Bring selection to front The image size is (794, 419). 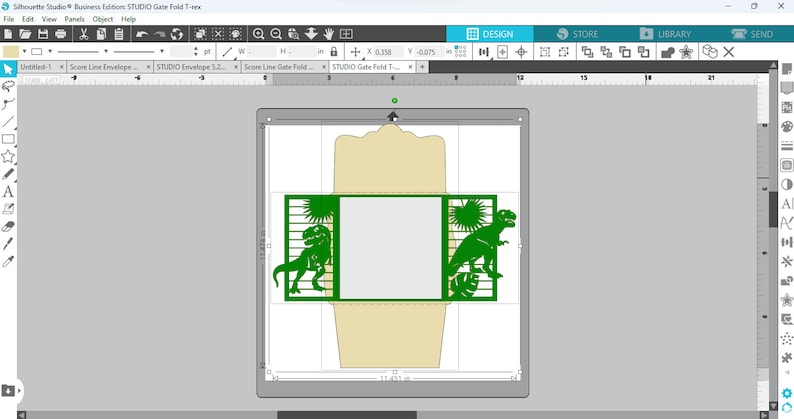pyautogui.click(x=587, y=52)
